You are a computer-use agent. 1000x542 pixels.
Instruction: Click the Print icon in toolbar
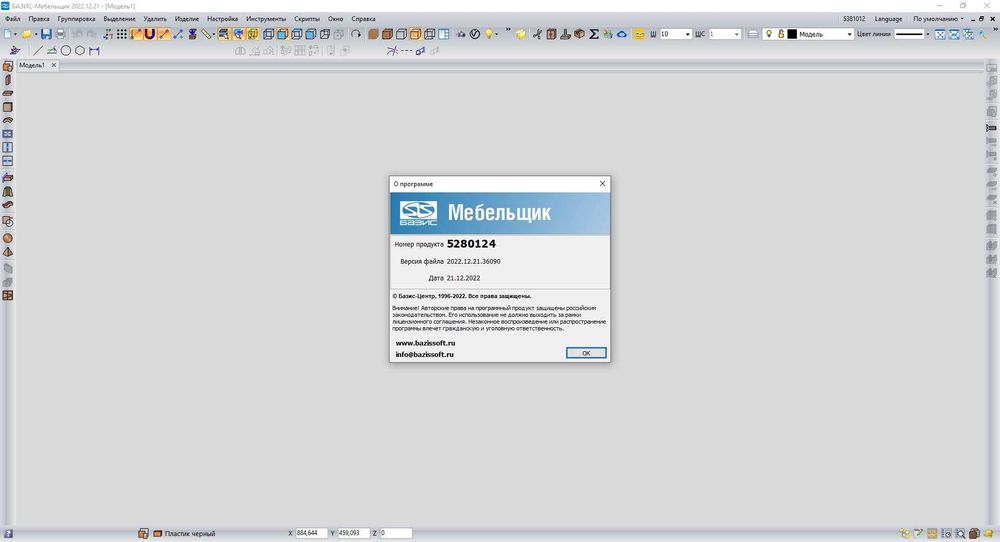click(61, 34)
